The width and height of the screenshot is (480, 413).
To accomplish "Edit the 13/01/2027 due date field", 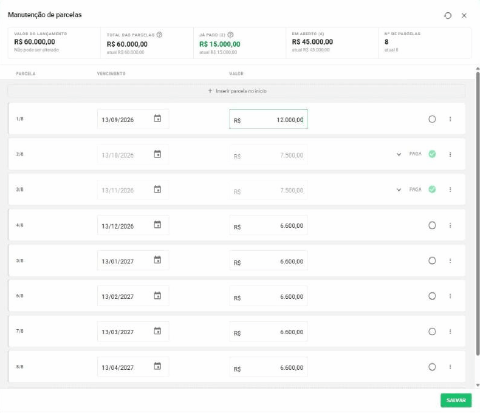I will (x=133, y=261).
